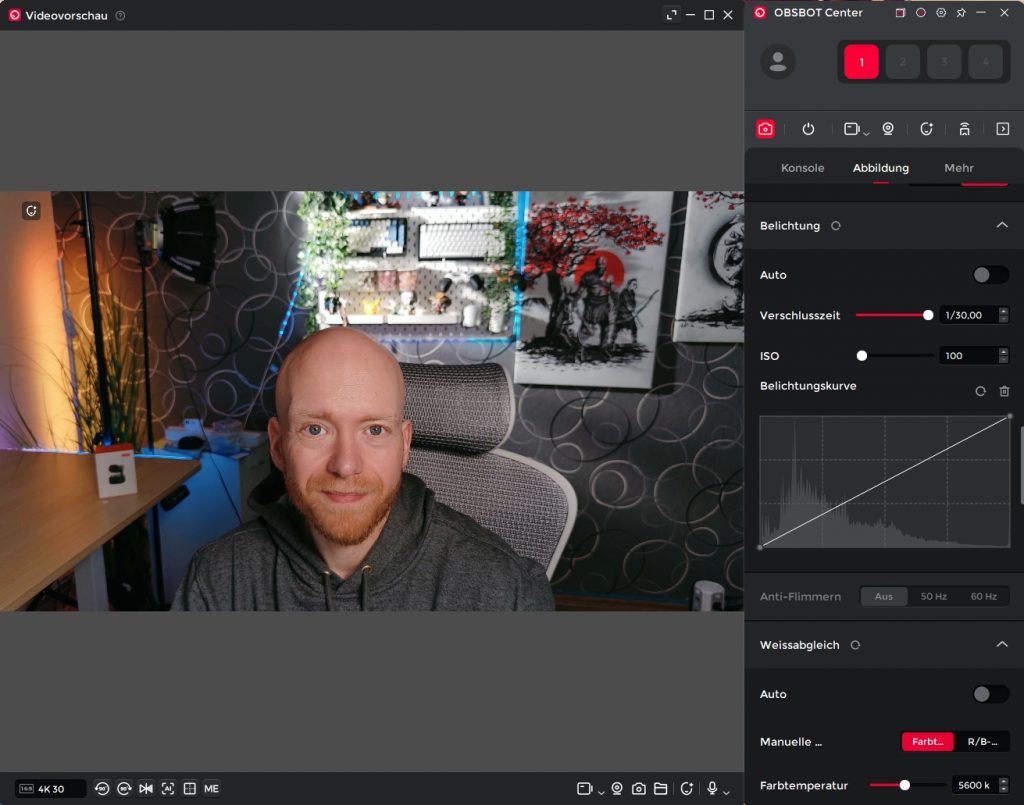
Task: Click the virtual camera icon in OBSBOT Center toolbar
Action: pos(851,129)
